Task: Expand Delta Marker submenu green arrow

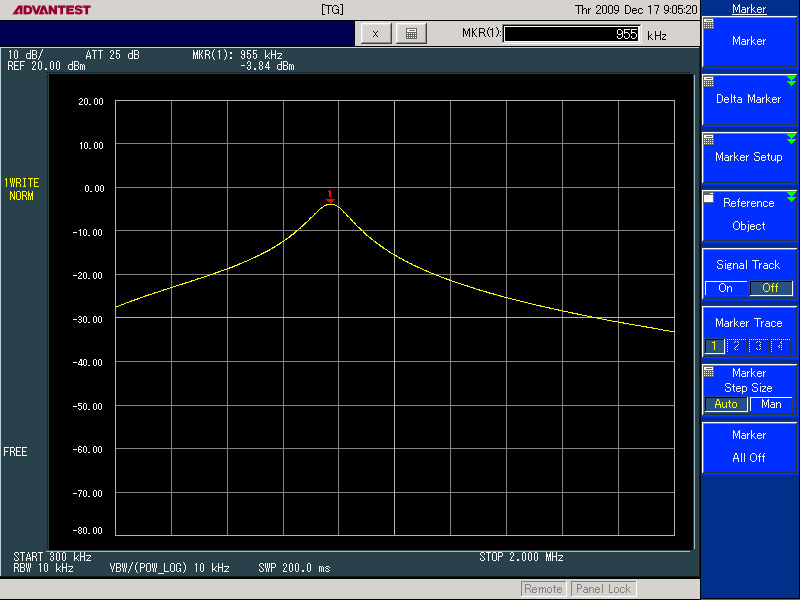Action: tap(791, 82)
